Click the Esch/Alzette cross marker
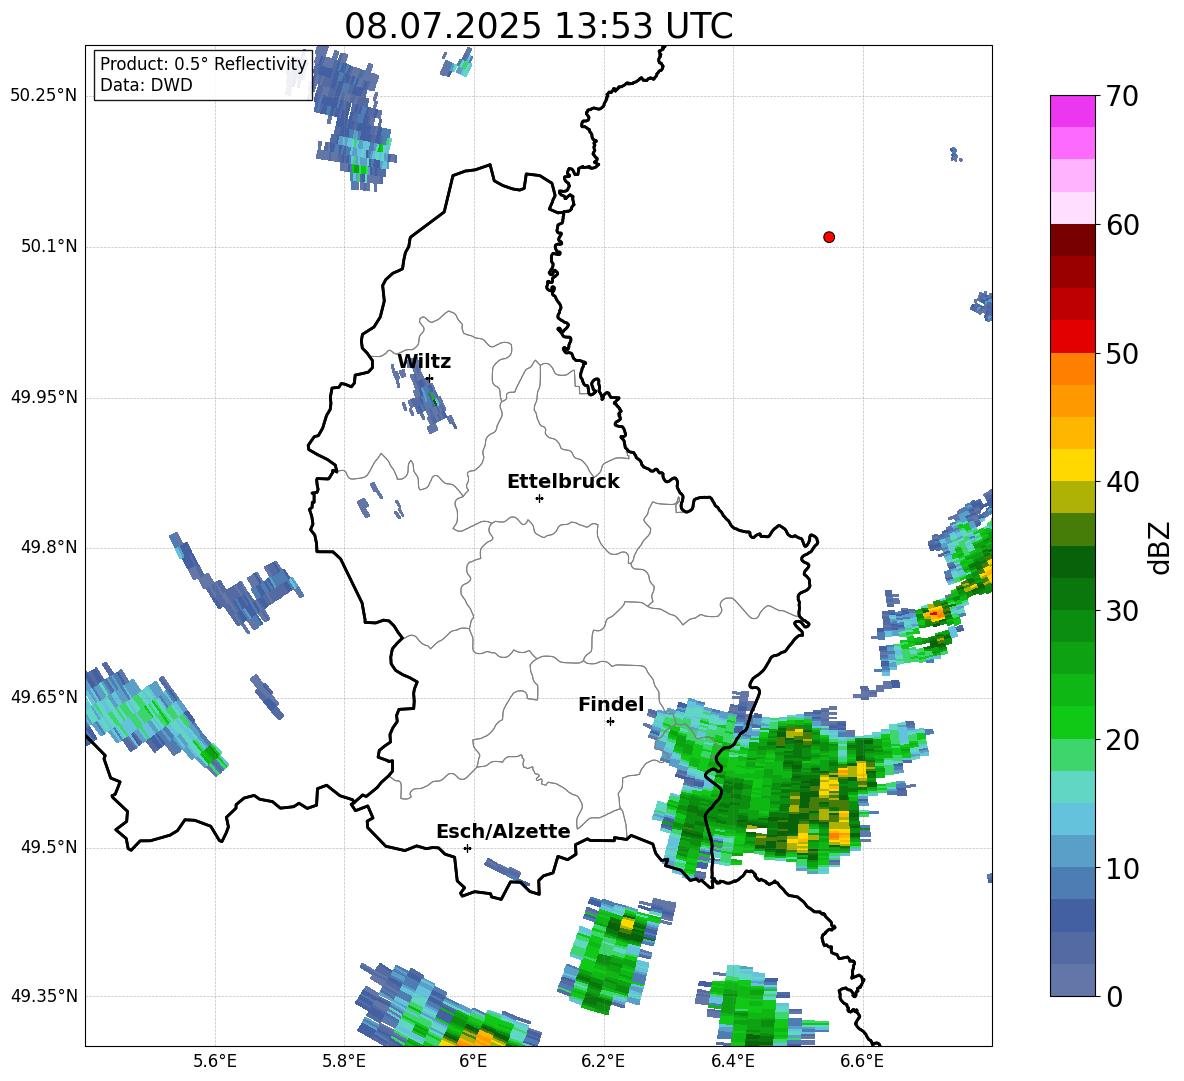 tap(467, 848)
